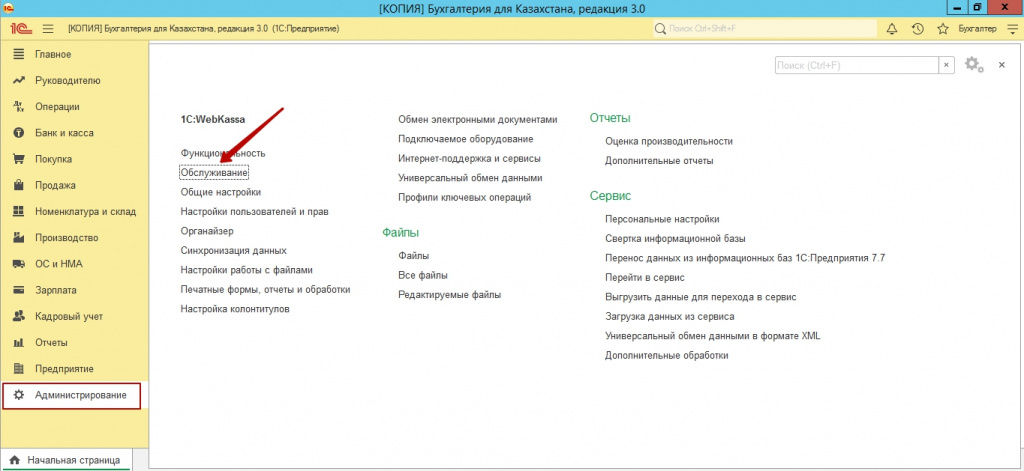Screen dimensions: 1024x471
Task: Open Синхронизация данных
Action: (234, 250)
